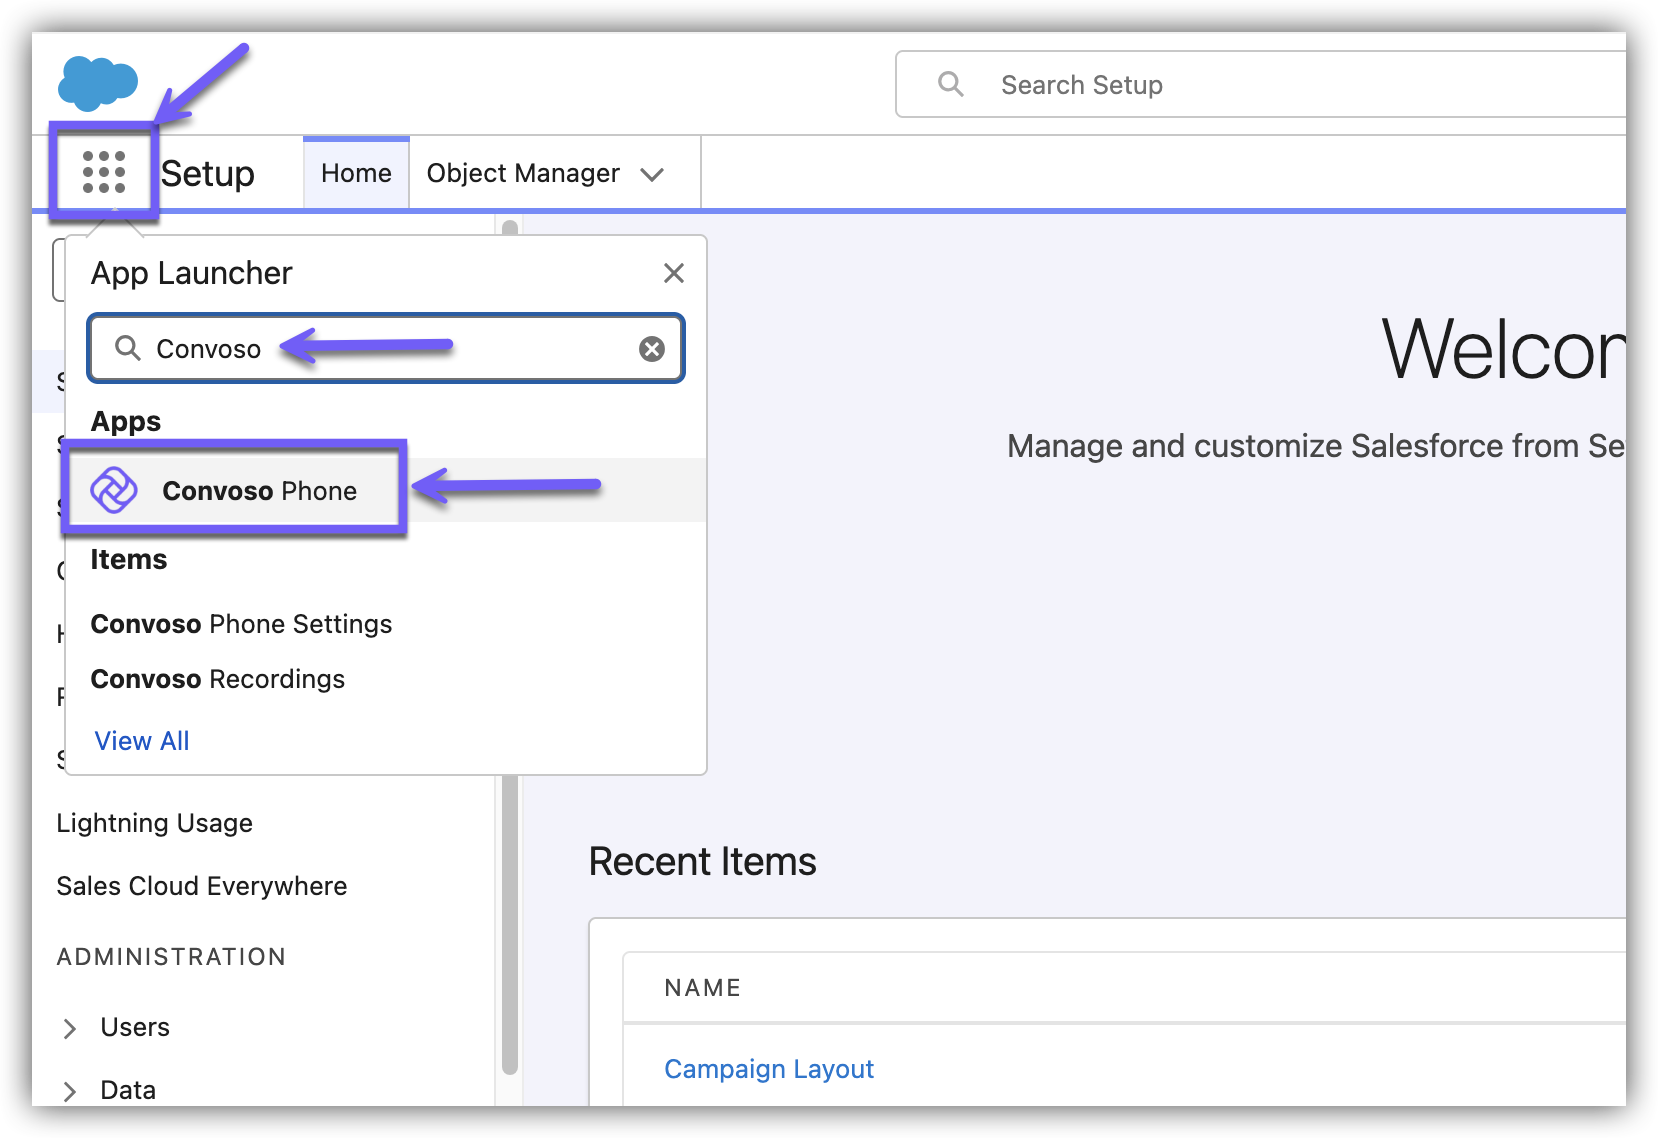Expand the Object Manager dropdown chevron
Viewport: 1658px width, 1138px height.
click(x=653, y=175)
